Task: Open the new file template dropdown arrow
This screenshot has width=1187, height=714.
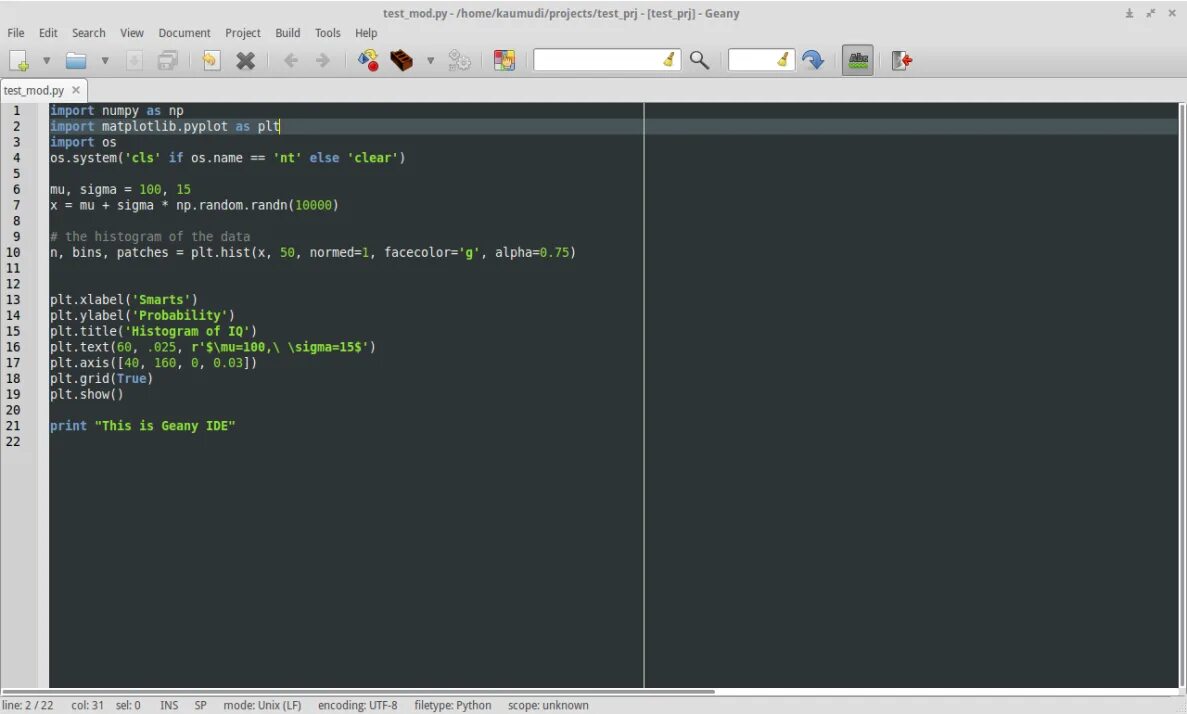Action: click(x=46, y=61)
